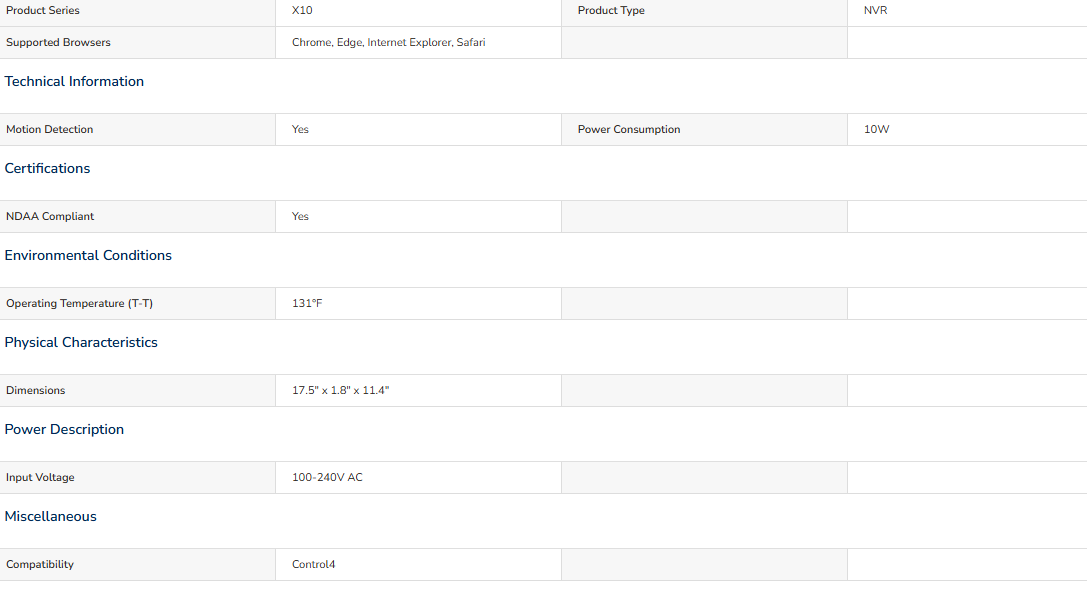Select the X10 product series value
The width and height of the screenshot is (1087, 590).
(x=302, y=10)
